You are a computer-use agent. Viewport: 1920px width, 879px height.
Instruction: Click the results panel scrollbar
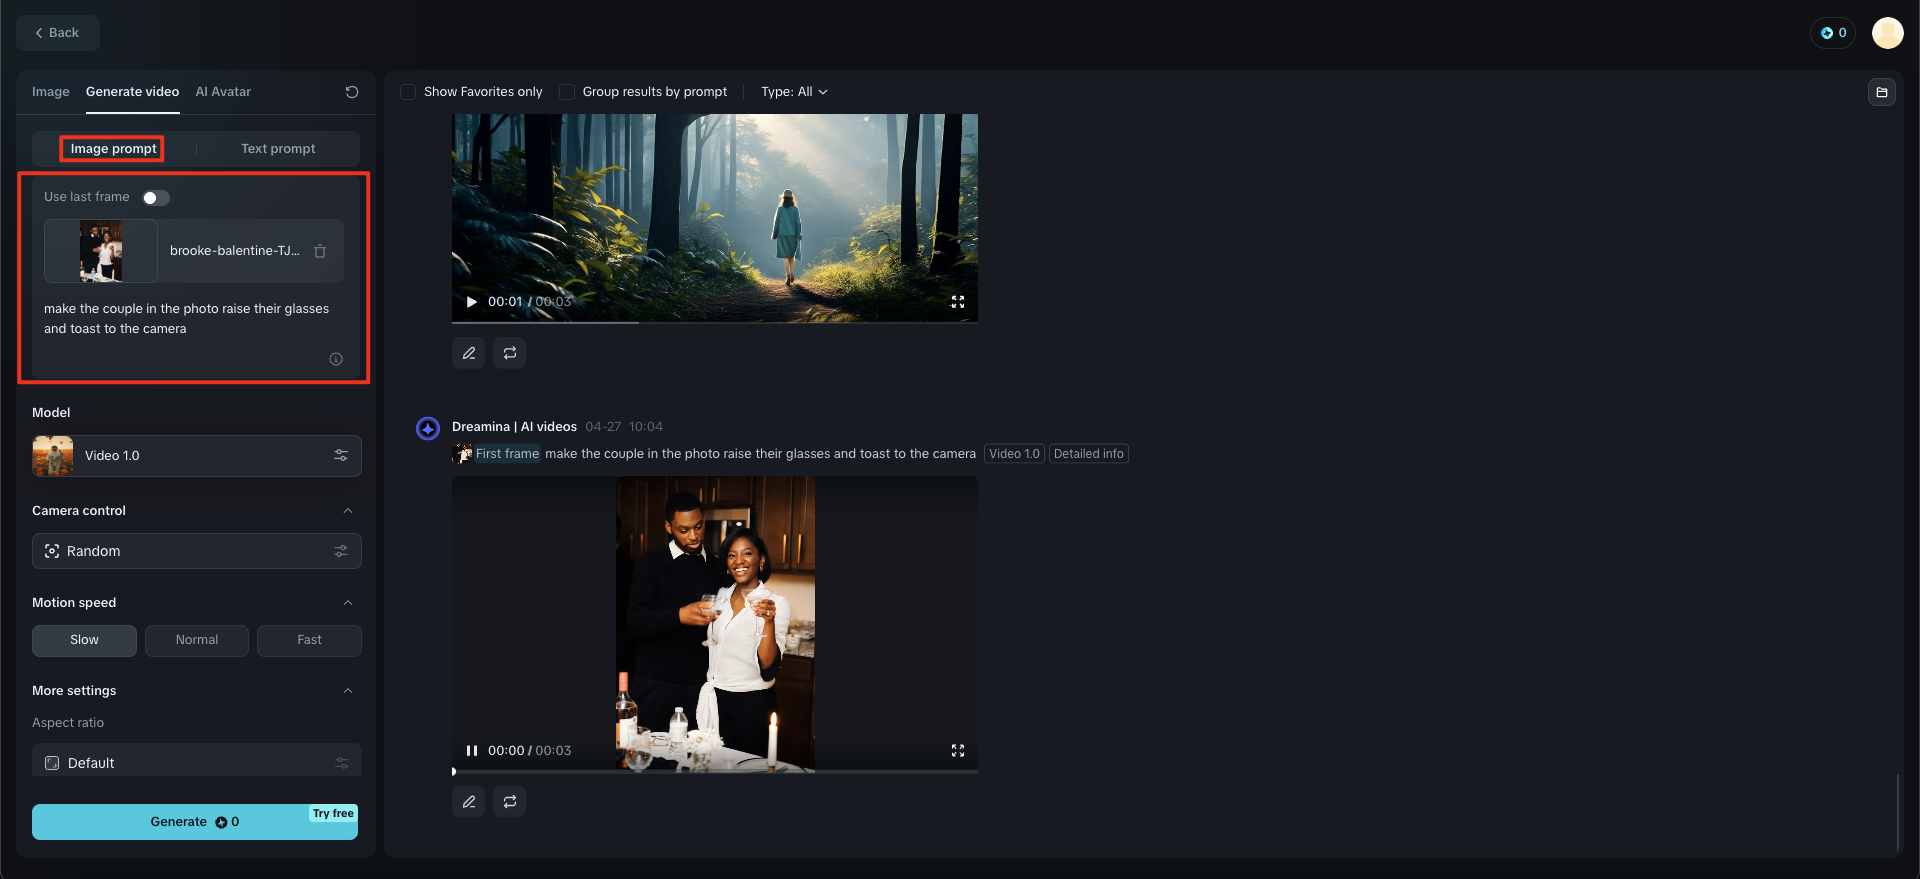tap(1897, 811)
